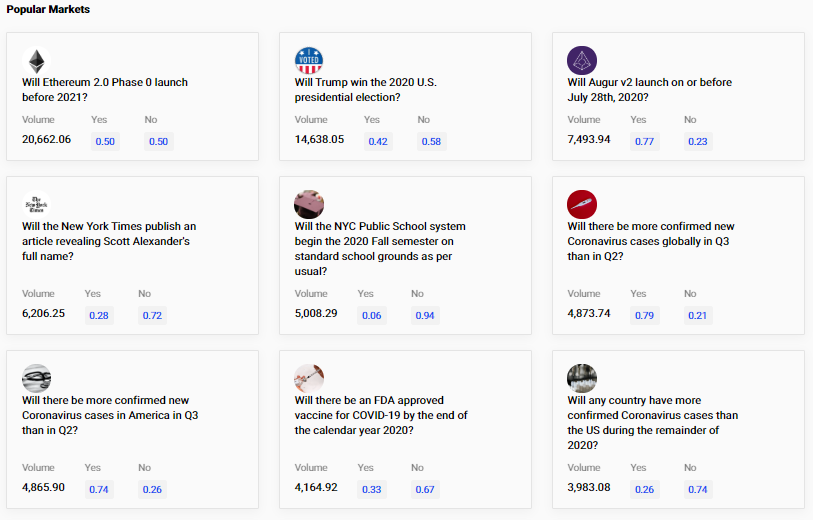Click the New York Times logo icon
Screen dimensions: 813x520
click(x=36, y=204)
